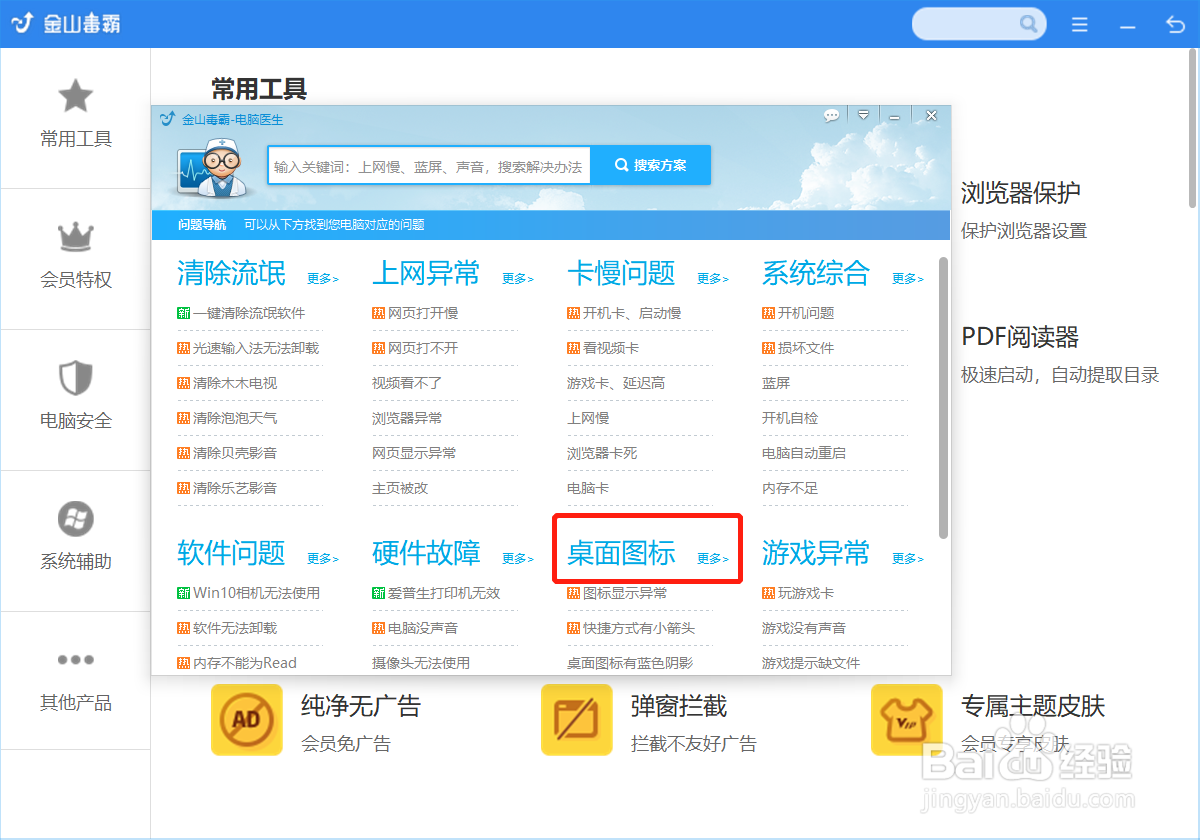Image resolution: width=1200 pixels, height=840 pixels.
Task: Expand 更多 next to 软件问题
Action: click(323, 559)
